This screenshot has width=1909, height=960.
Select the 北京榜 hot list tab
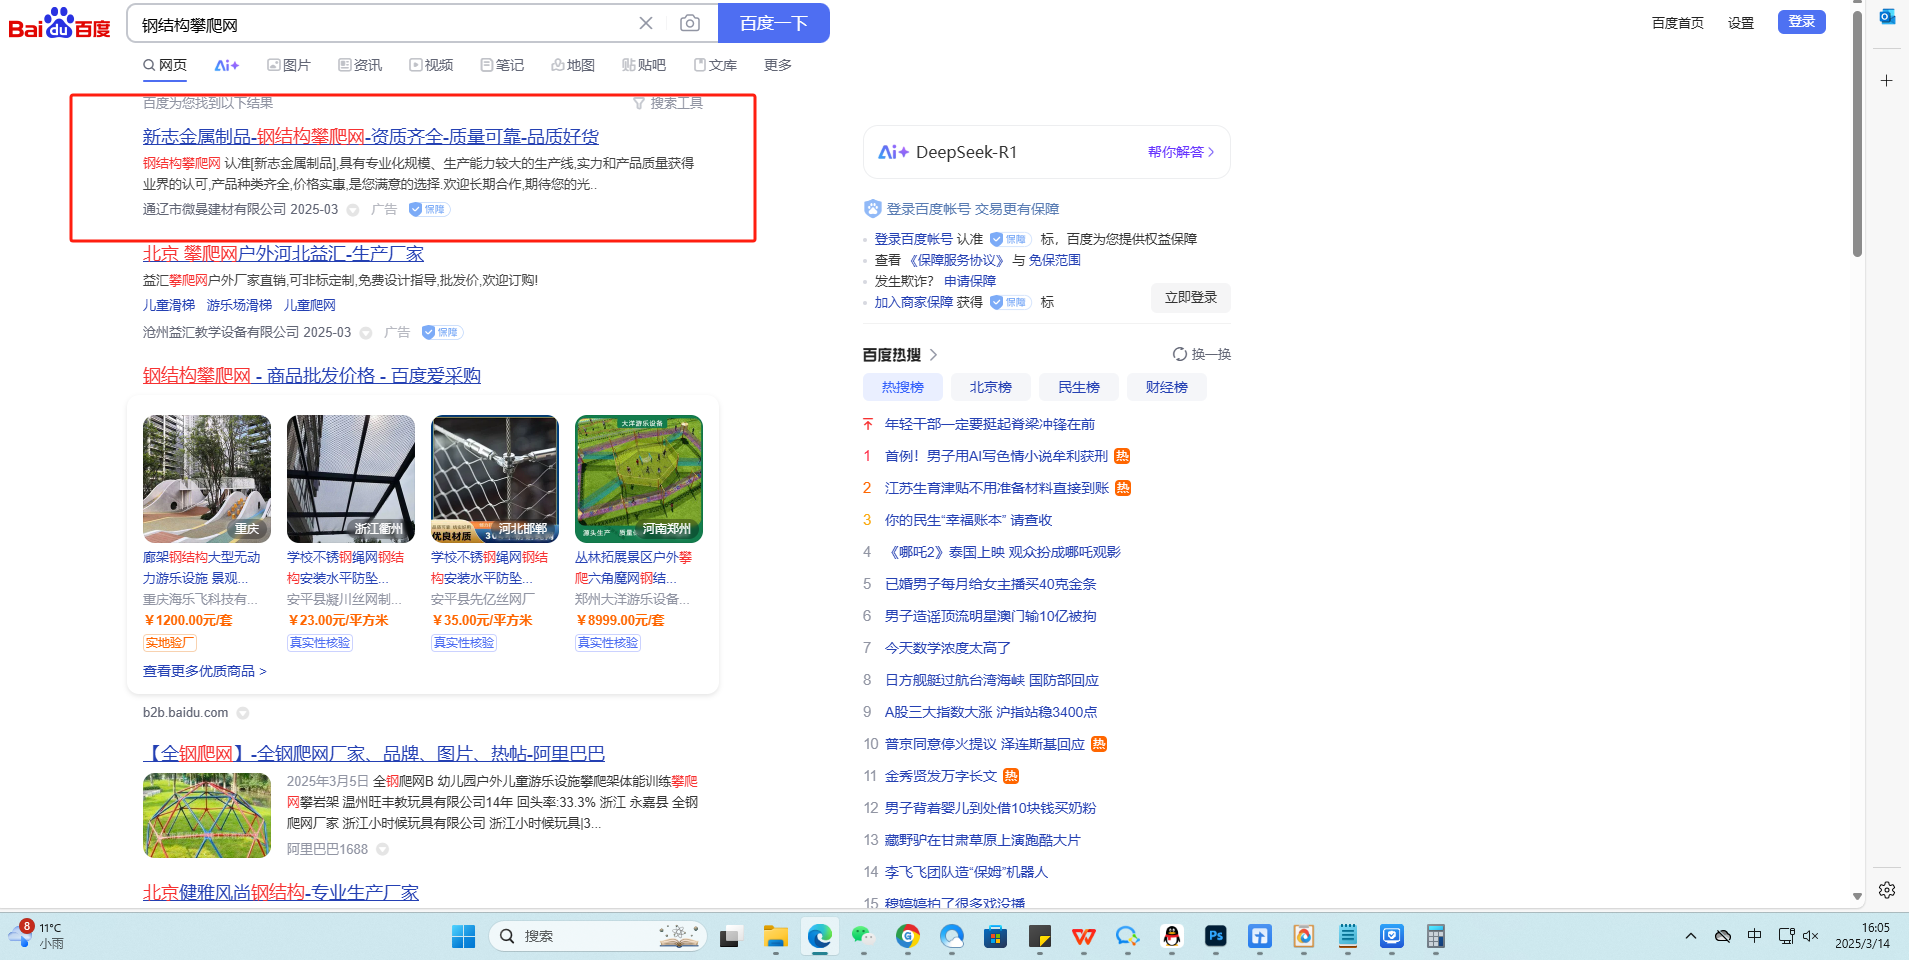coord(990,387)
